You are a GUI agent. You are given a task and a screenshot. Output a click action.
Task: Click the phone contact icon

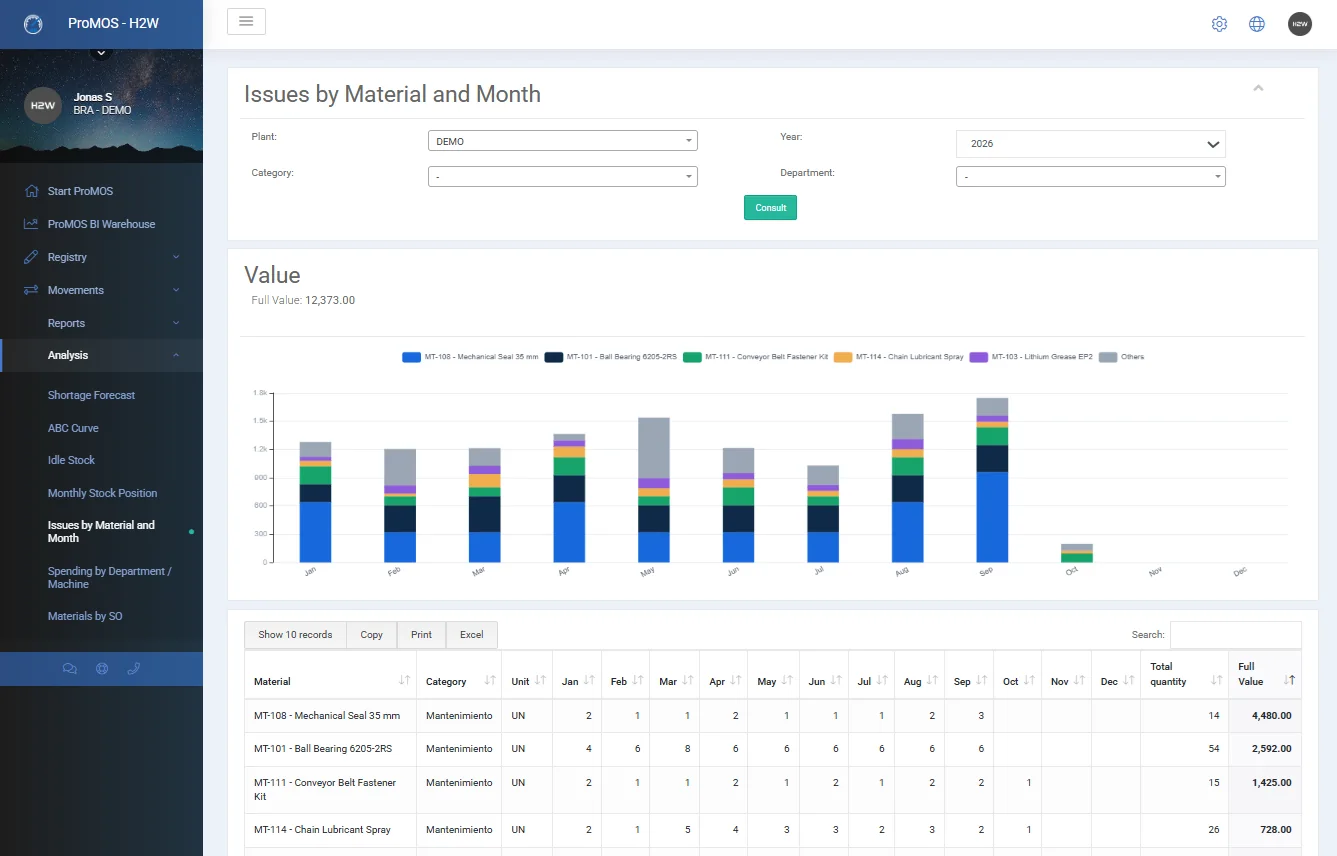134,669
